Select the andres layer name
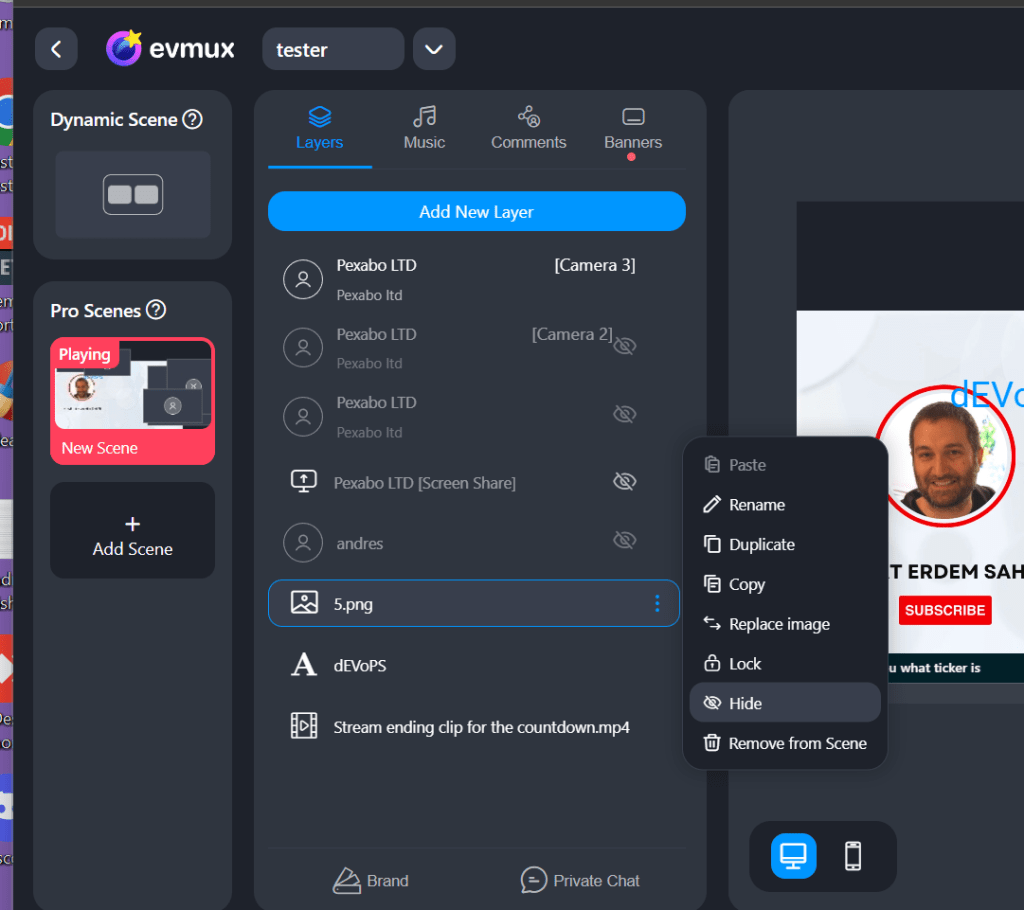The height and width of the screenshot is (910, 1024). point(360,544)
